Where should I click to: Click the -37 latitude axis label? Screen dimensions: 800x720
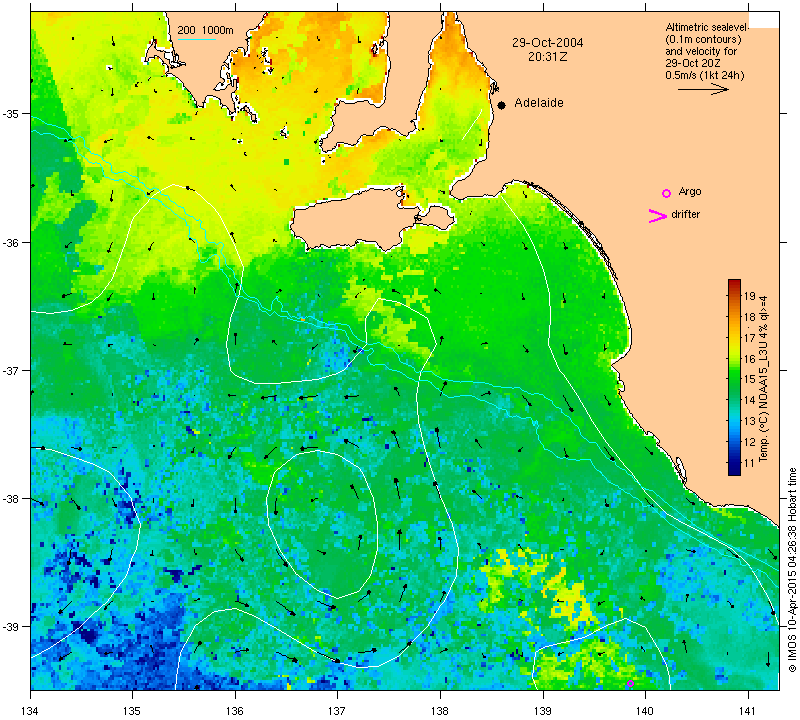[x=10, y=370]
